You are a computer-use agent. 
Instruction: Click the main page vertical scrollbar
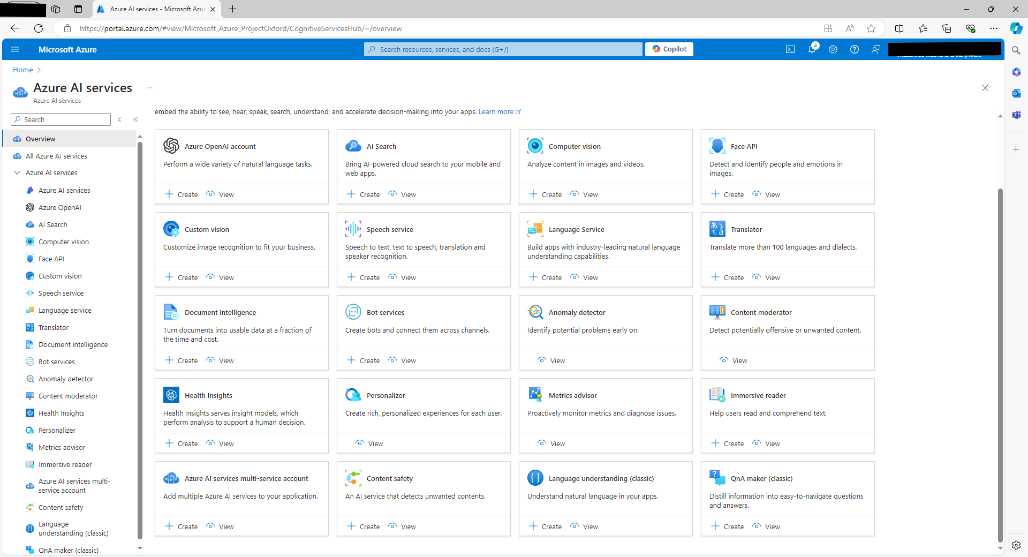click(999, 364)
